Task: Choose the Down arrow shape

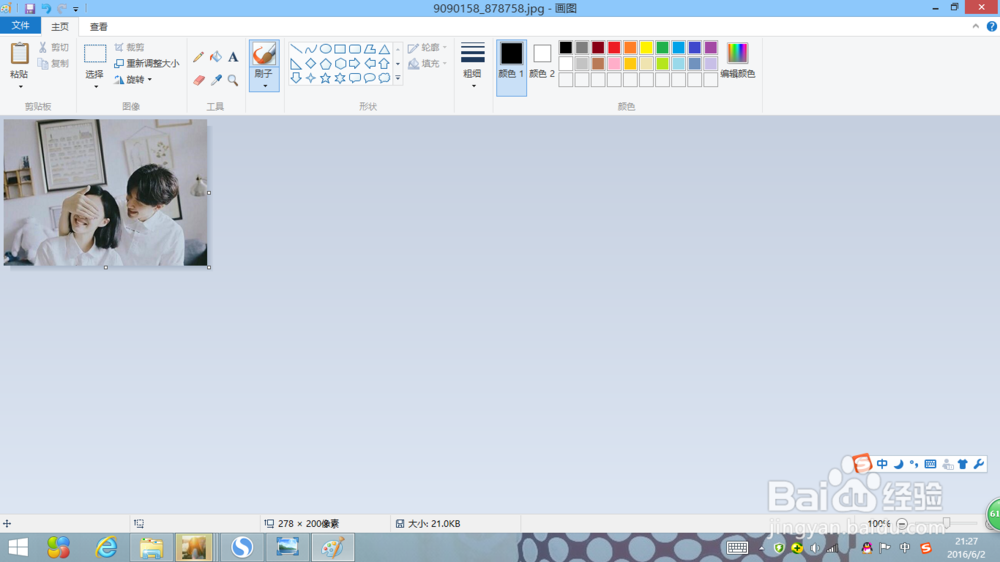Action: coord(296,78)
